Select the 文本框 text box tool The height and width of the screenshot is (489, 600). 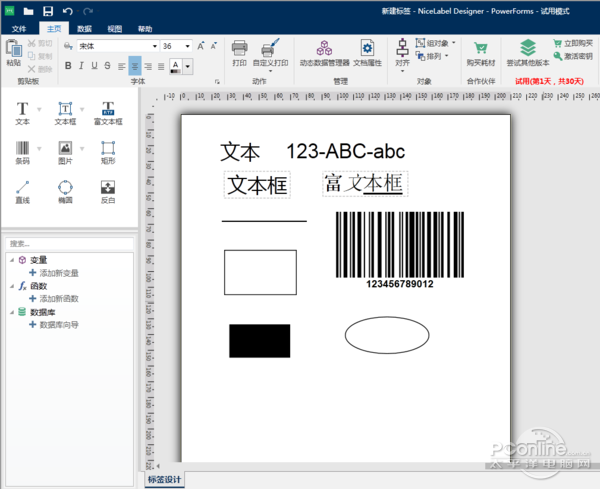pyautogui.click(x=65, y=113)
